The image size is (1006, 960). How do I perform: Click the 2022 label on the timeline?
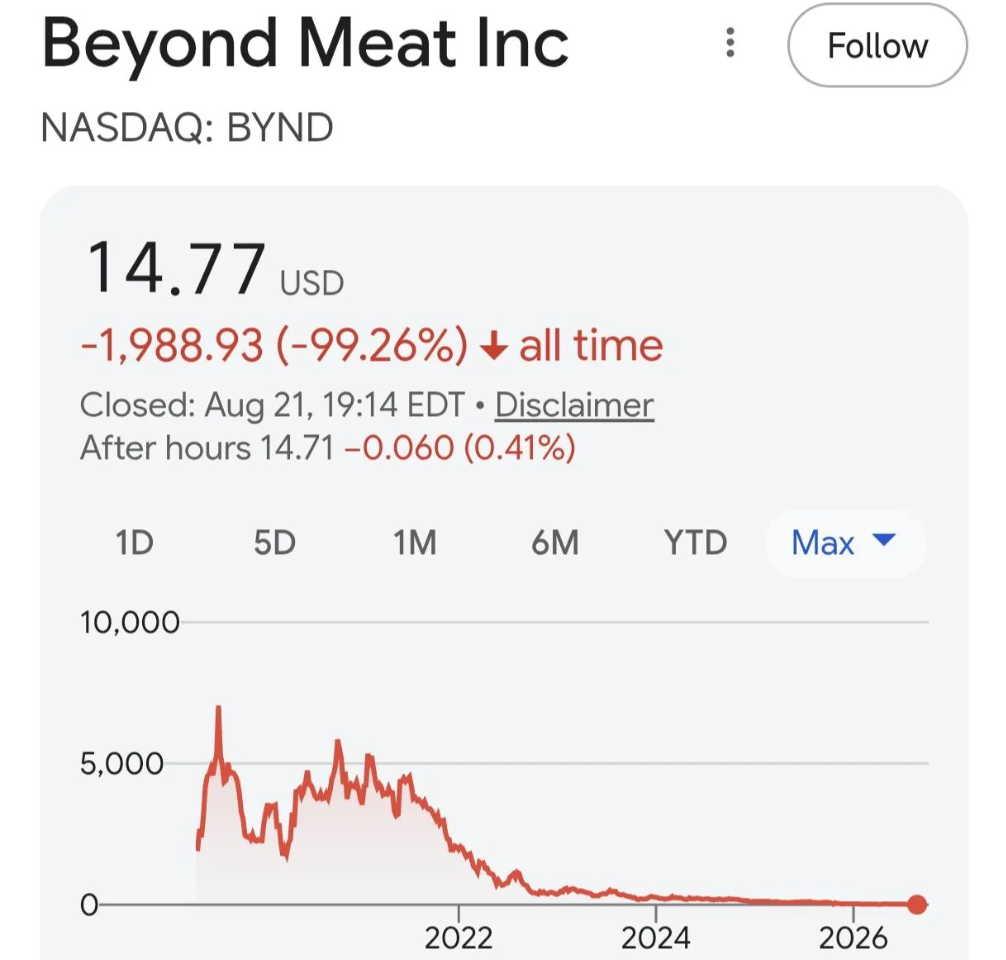click(x=458, y=938)
